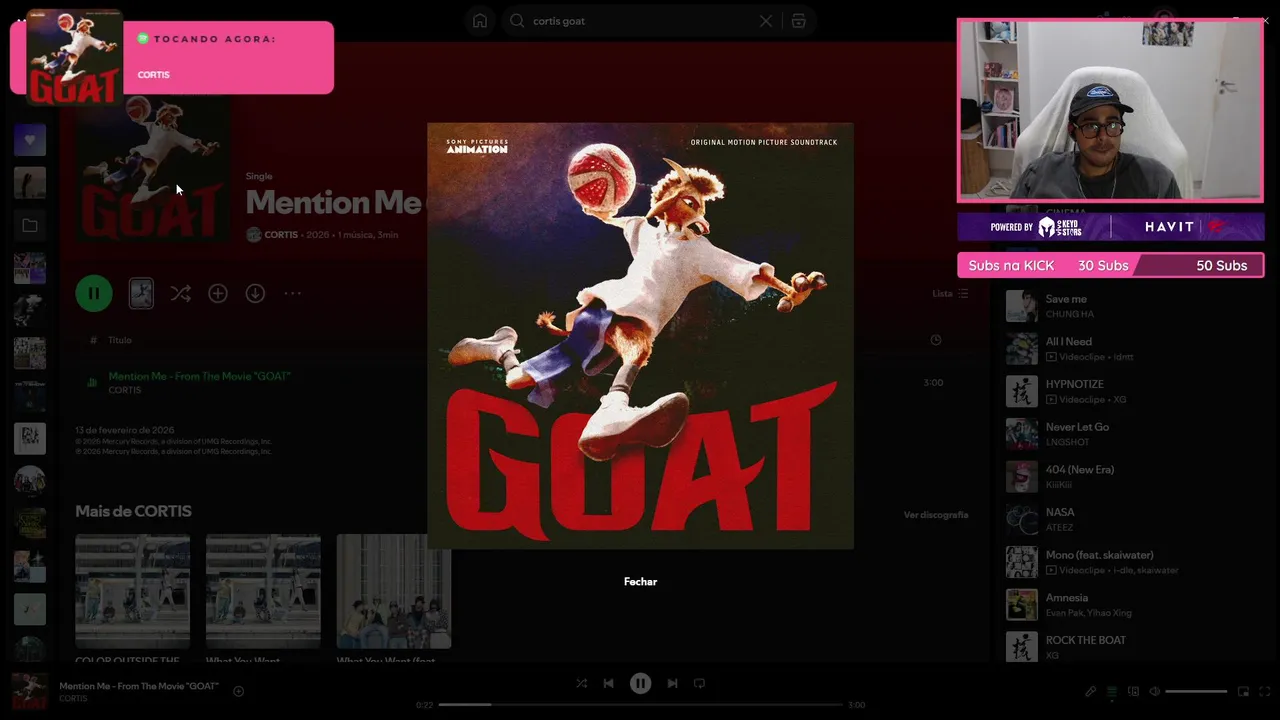Open now playing cover thumbnail in bottom bar

click(30, 691)
